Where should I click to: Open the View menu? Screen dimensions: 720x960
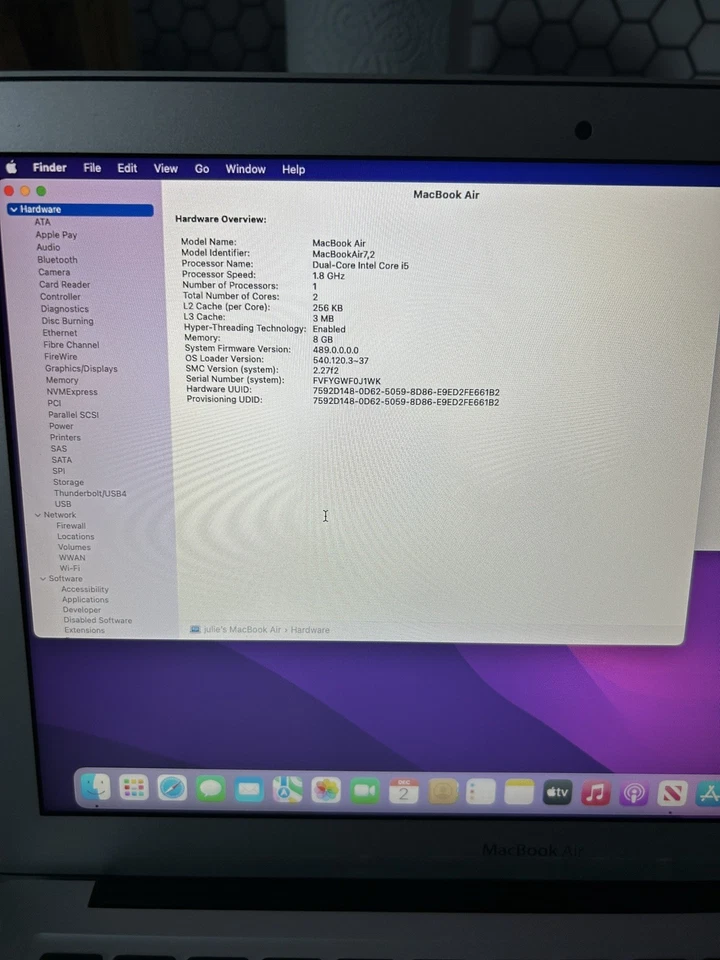pyautogui.click(x=165, y=168)
